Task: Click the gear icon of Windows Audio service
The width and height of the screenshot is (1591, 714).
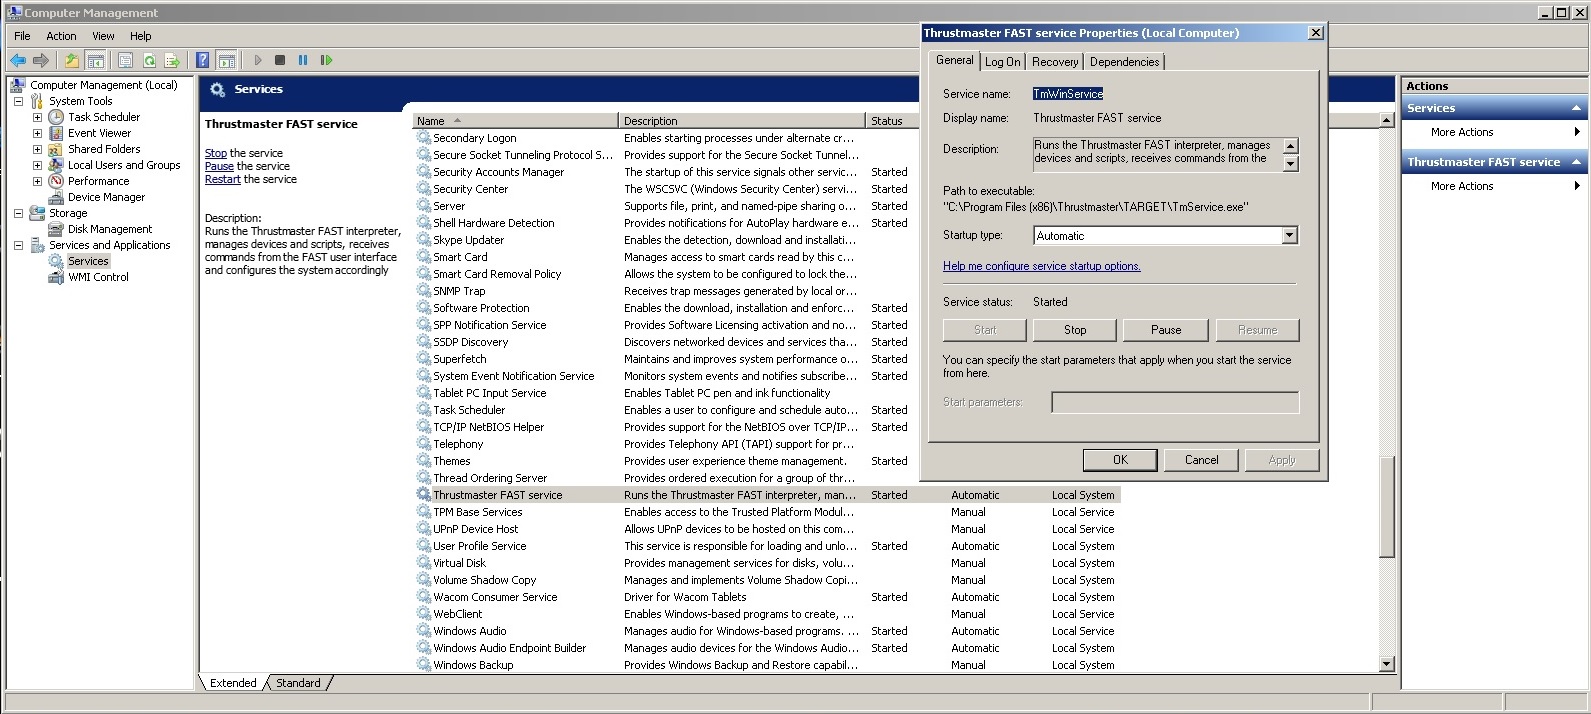Action: pyautogui.click(x=424, y=631)
